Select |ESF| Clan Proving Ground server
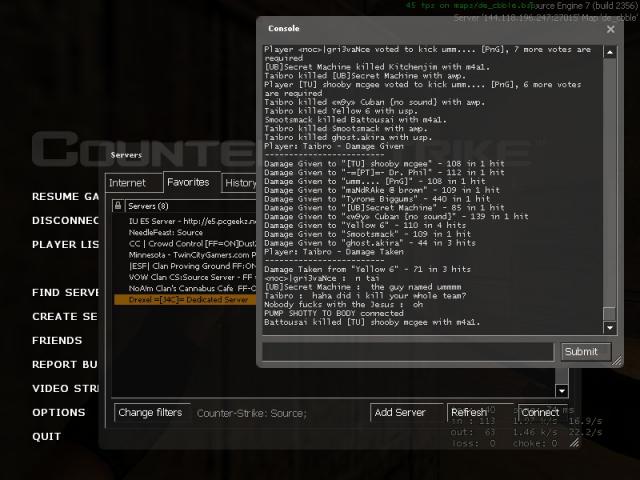The height and width of the screenshot is (480, 640). [x=185, y=266]
